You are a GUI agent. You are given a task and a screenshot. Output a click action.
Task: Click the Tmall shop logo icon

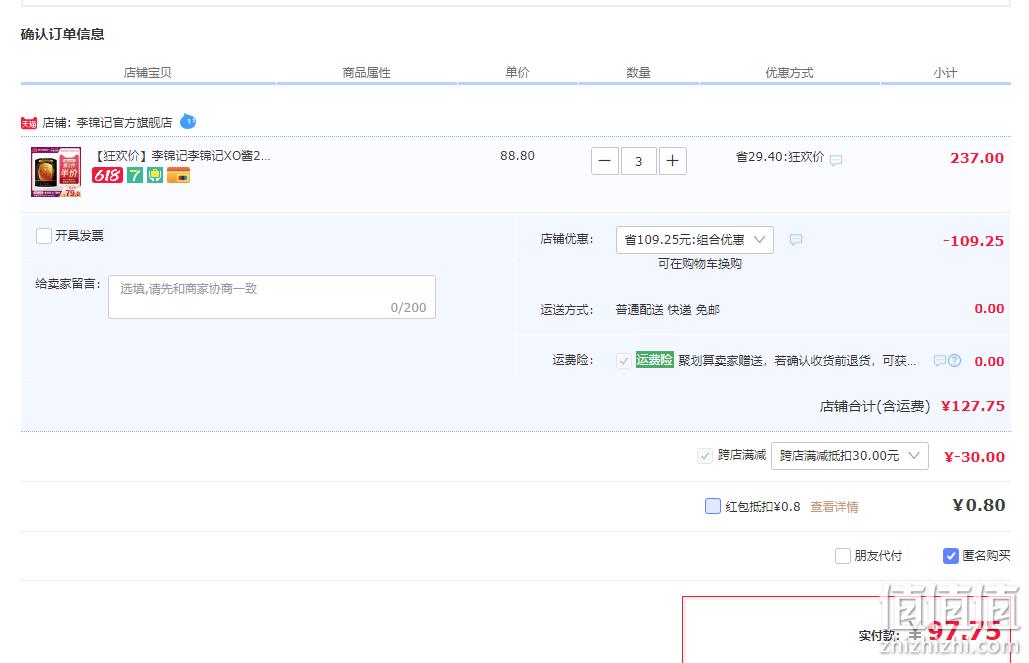coord(29,123)
